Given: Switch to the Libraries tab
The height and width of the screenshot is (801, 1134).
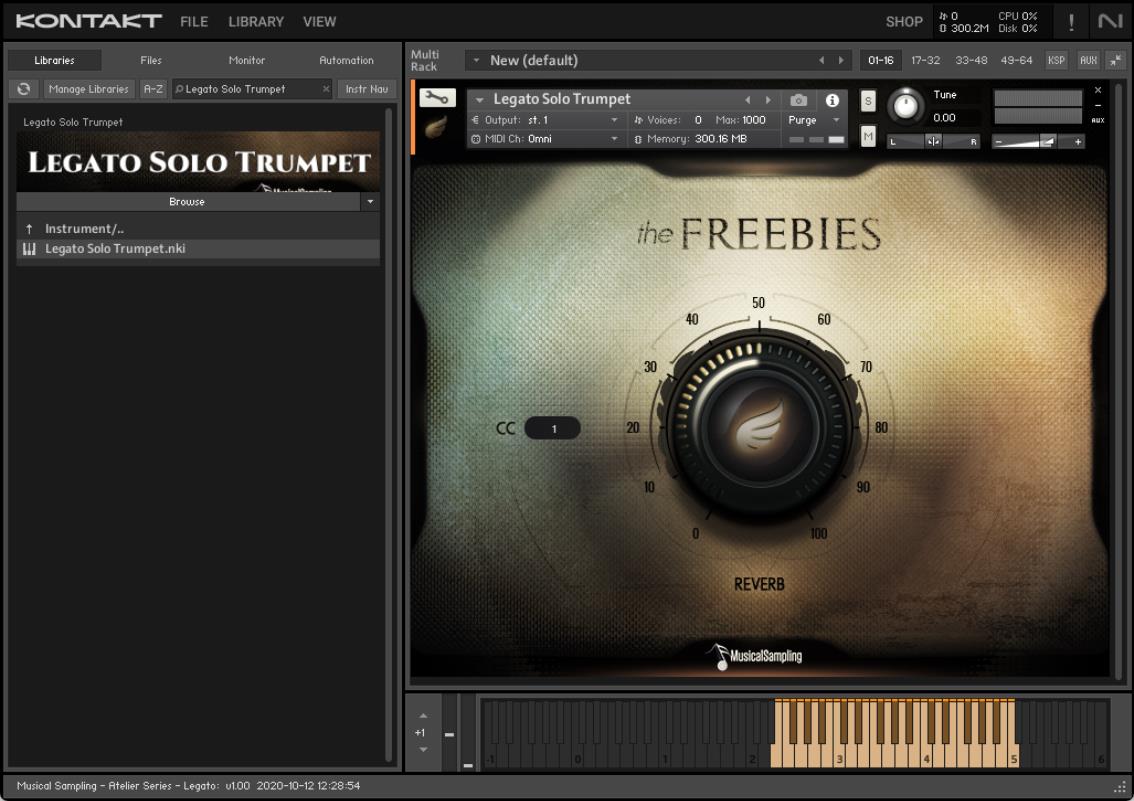Looking at the screenshot, I should point(54,61).
